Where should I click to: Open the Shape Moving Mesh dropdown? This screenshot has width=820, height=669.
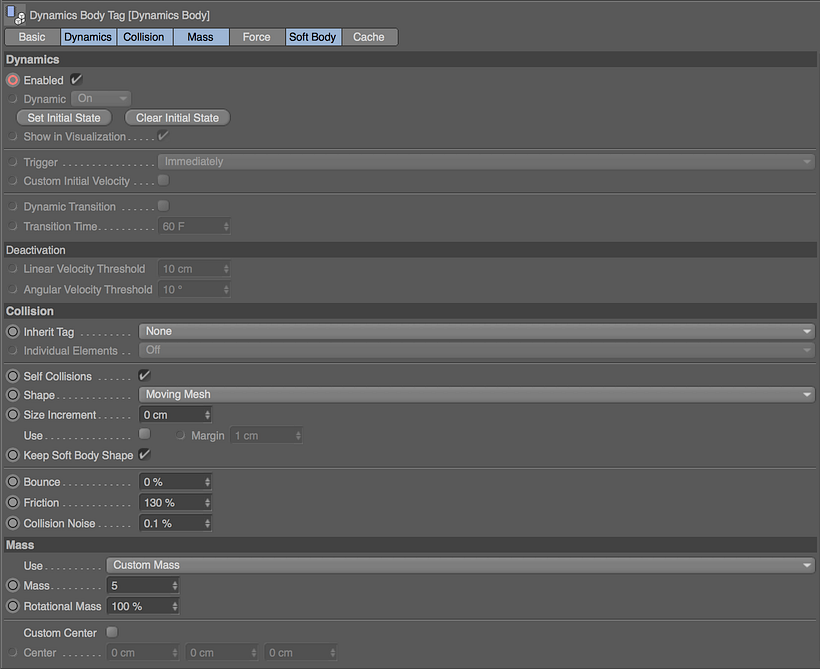(x=476, y=394)
